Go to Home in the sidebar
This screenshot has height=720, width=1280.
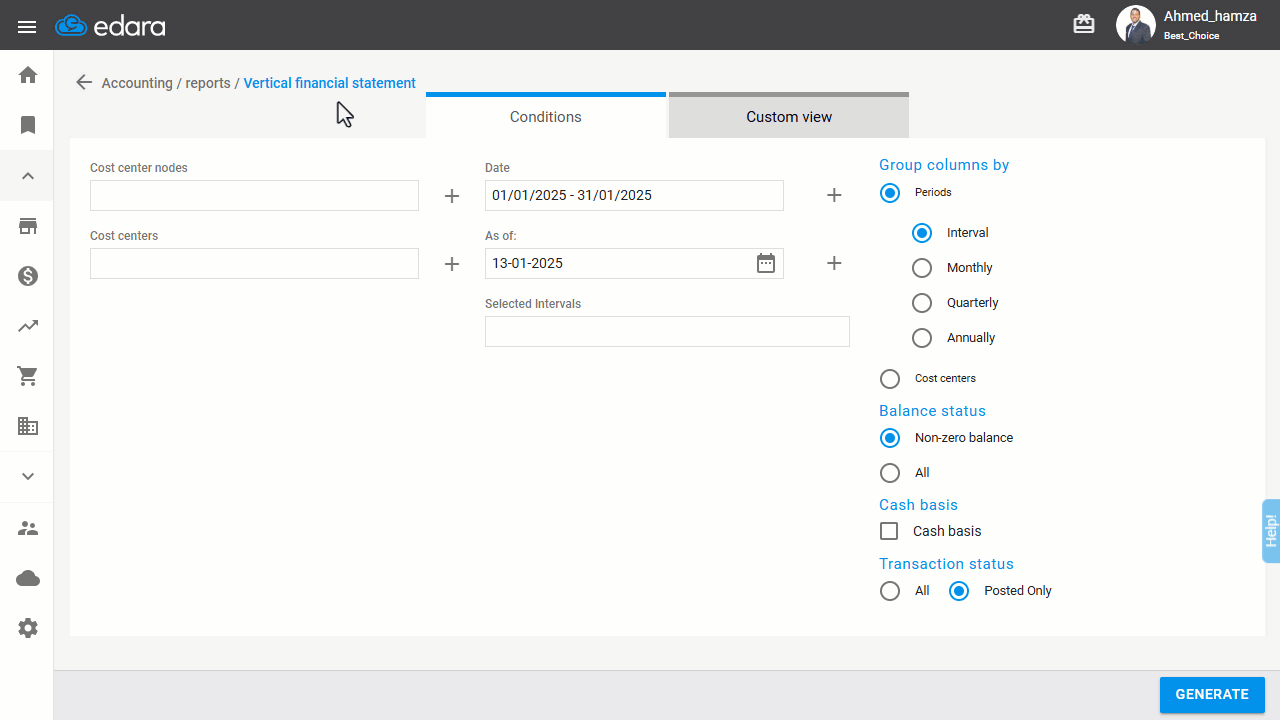coord(28,75)
